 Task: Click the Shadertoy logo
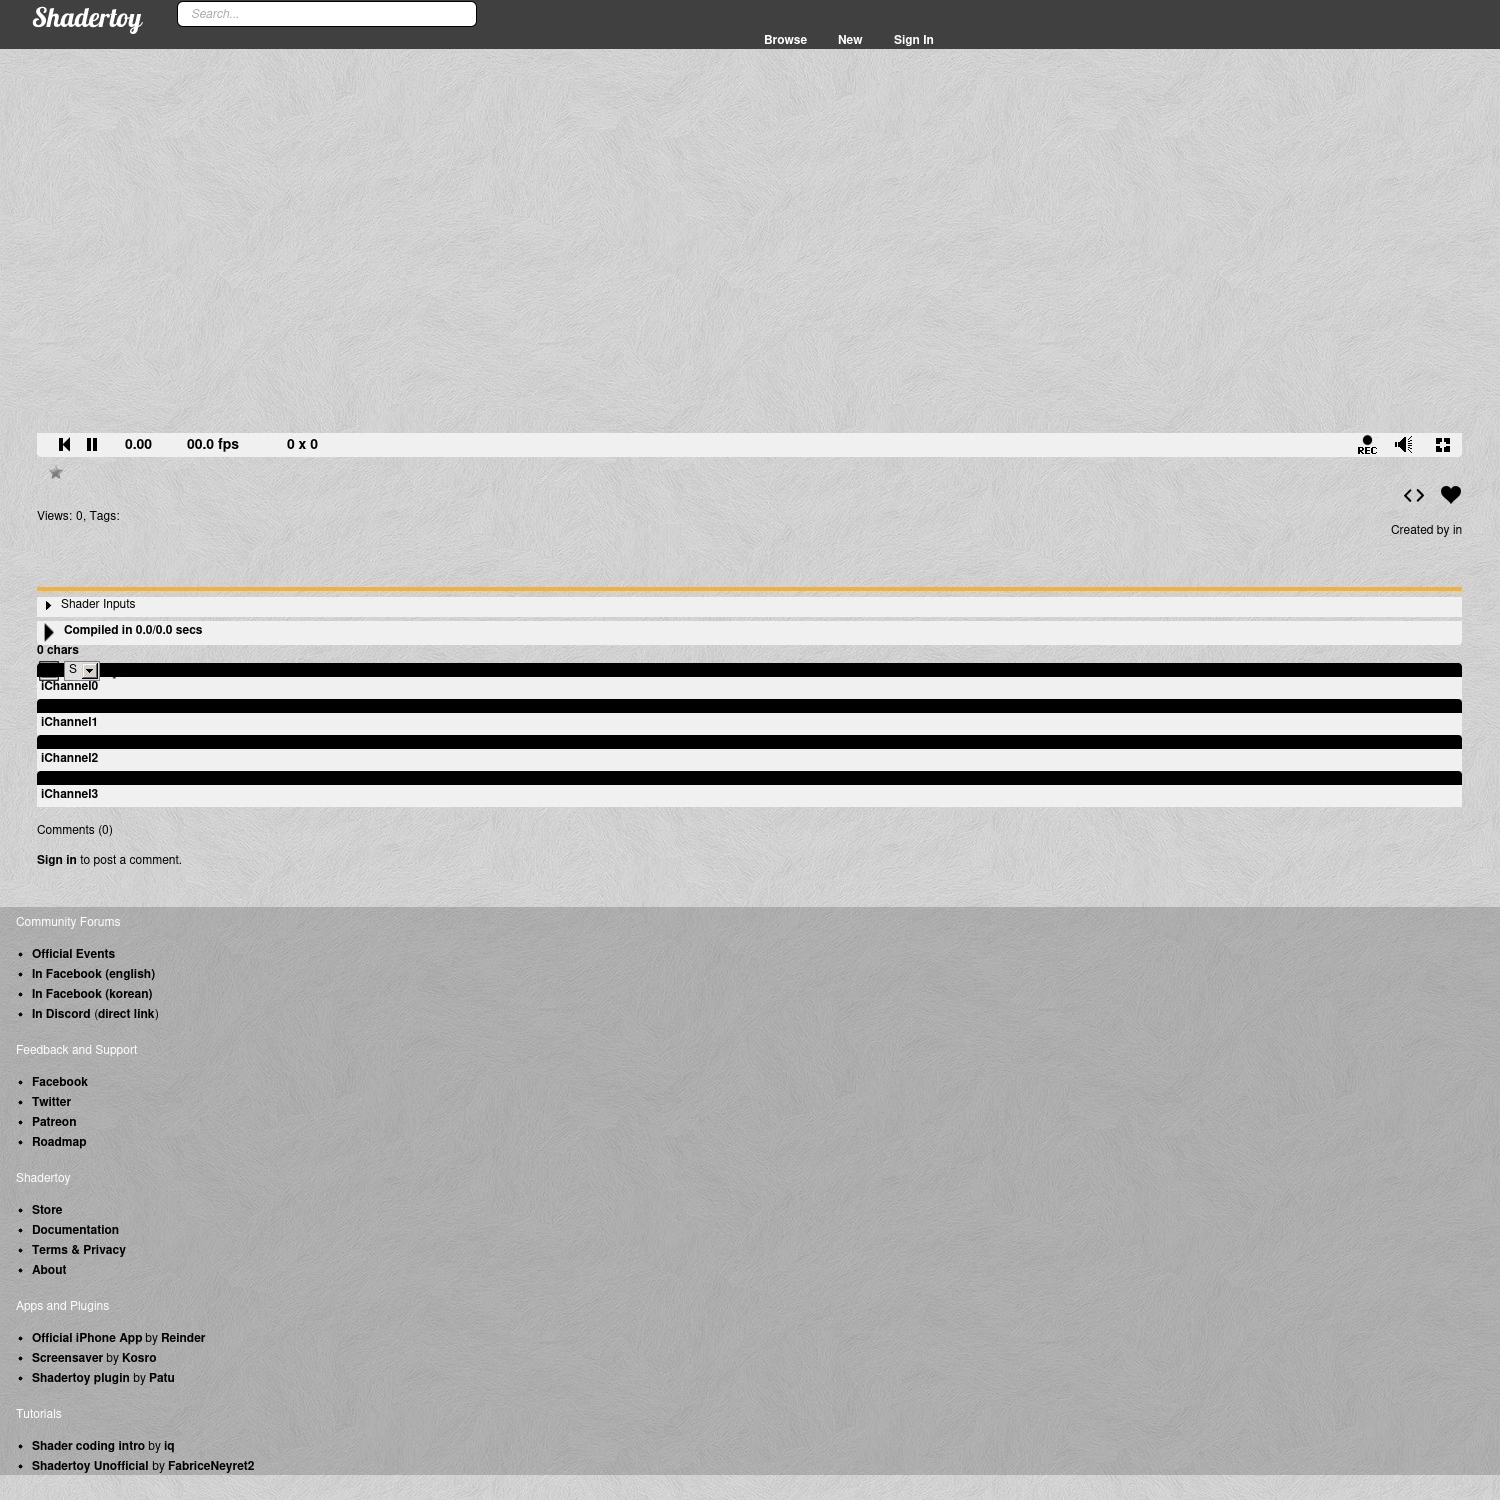(88, 19)
